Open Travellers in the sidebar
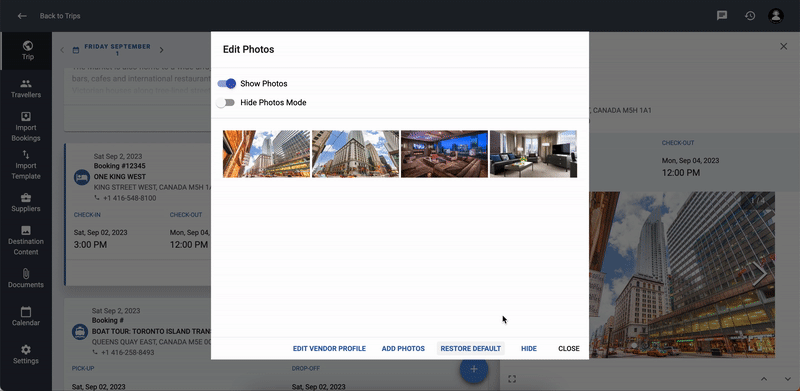Image resolution: width=800 pixels, height=391 pixels. (x=26, y=89)
